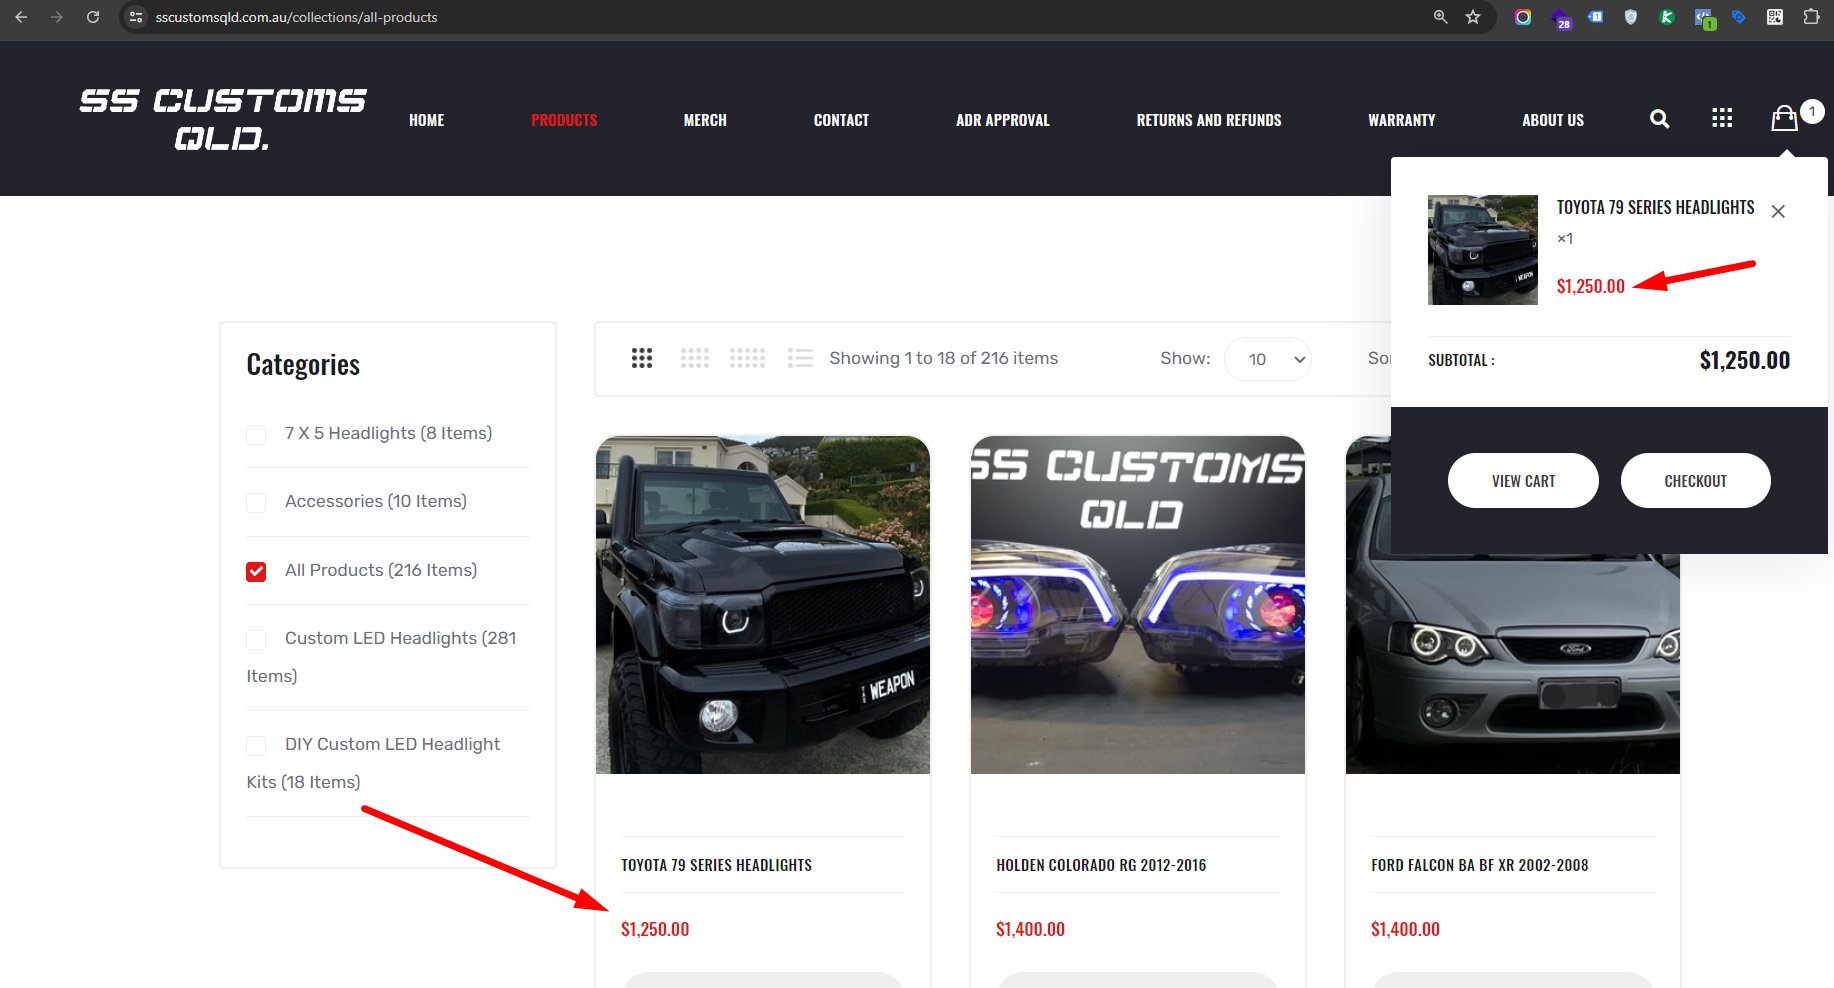This screenshot has width=1834, height=988.
Task: Click the Showing 1 to 18 of 216 items text
Action: [943, 358]
